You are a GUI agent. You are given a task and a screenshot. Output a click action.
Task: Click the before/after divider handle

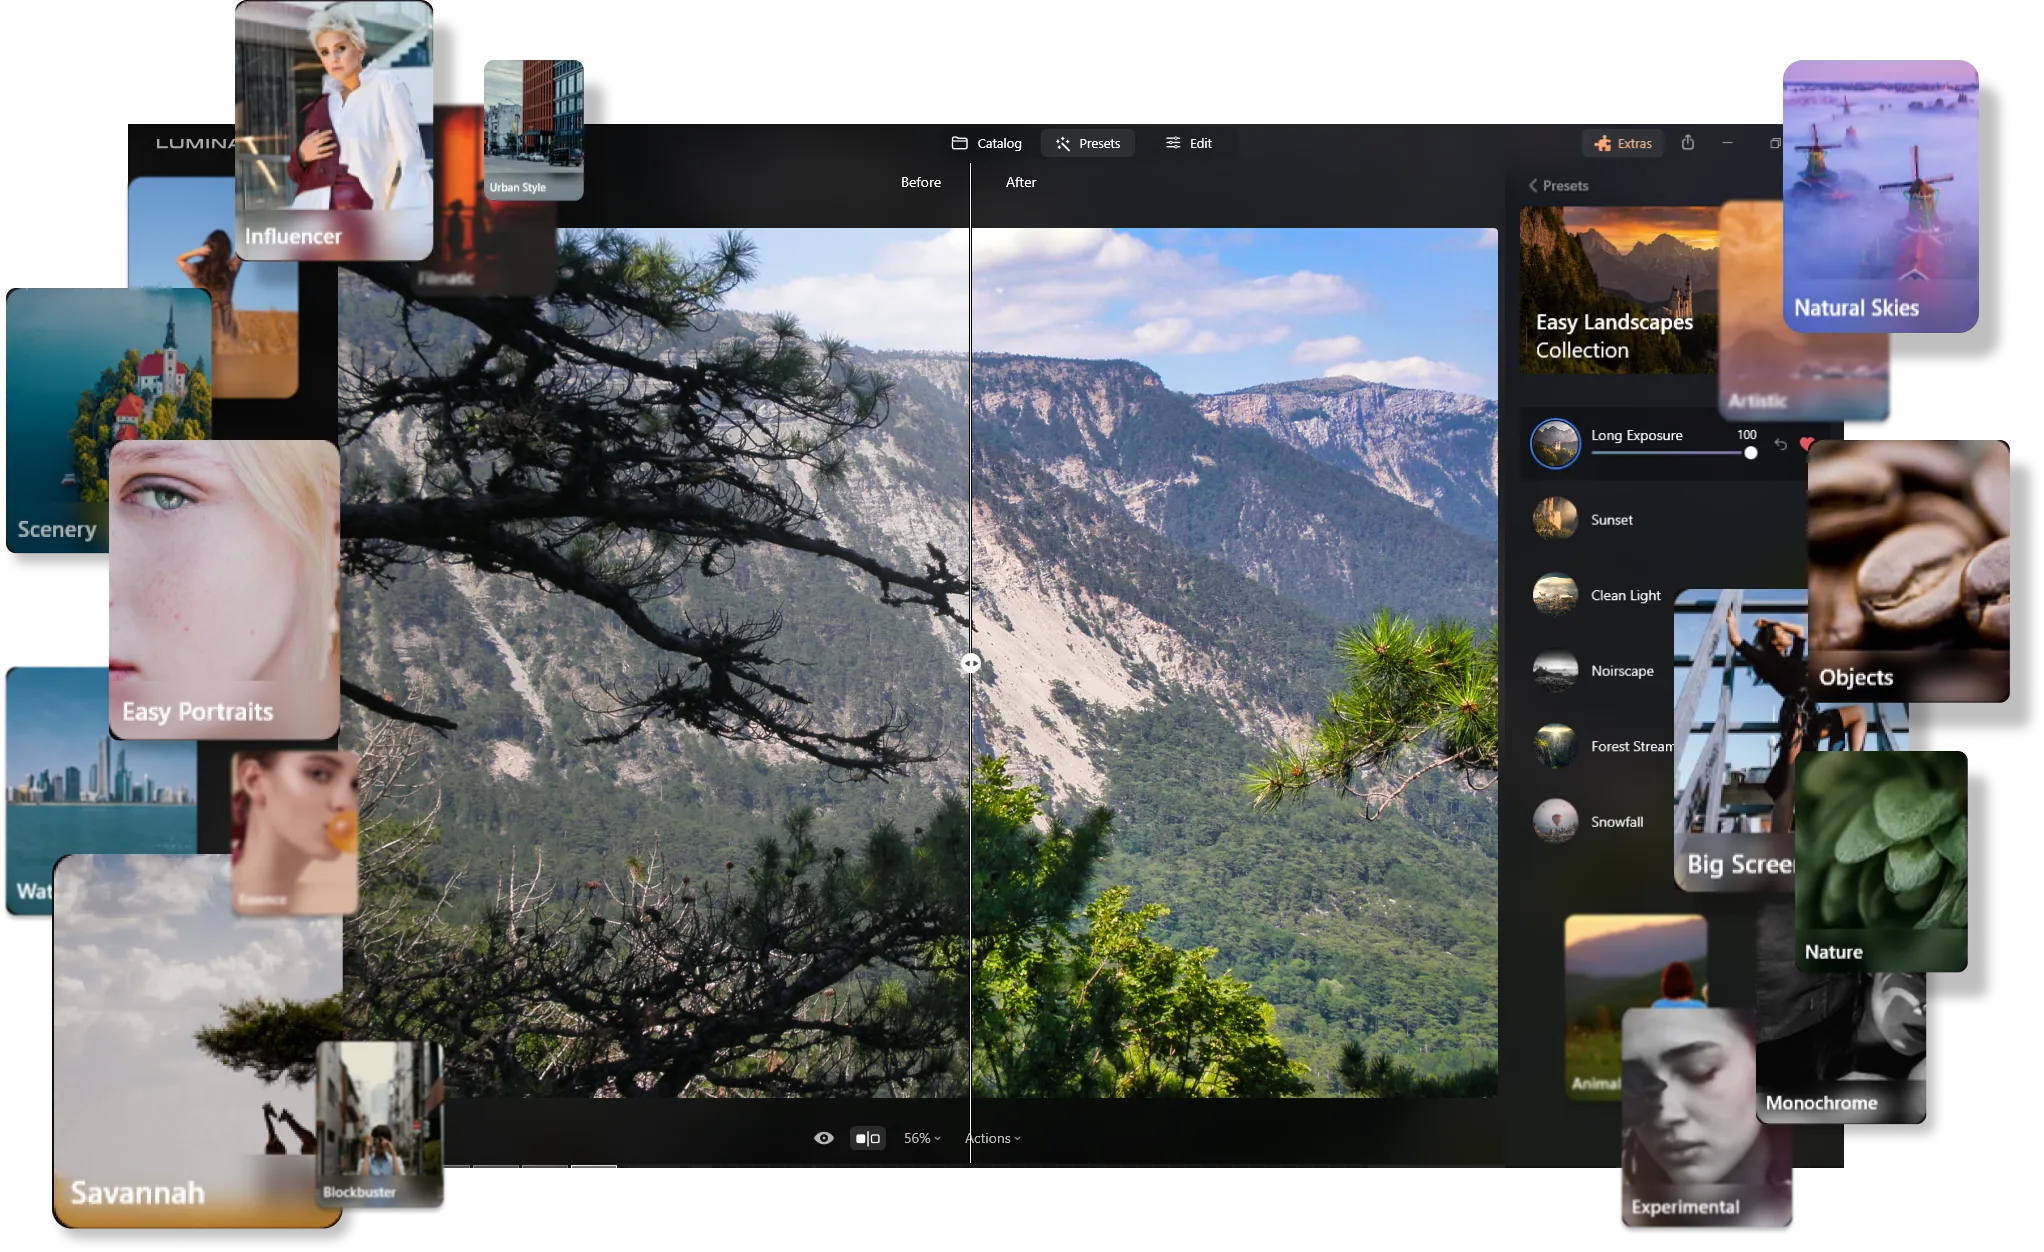[x=971, y=663]
